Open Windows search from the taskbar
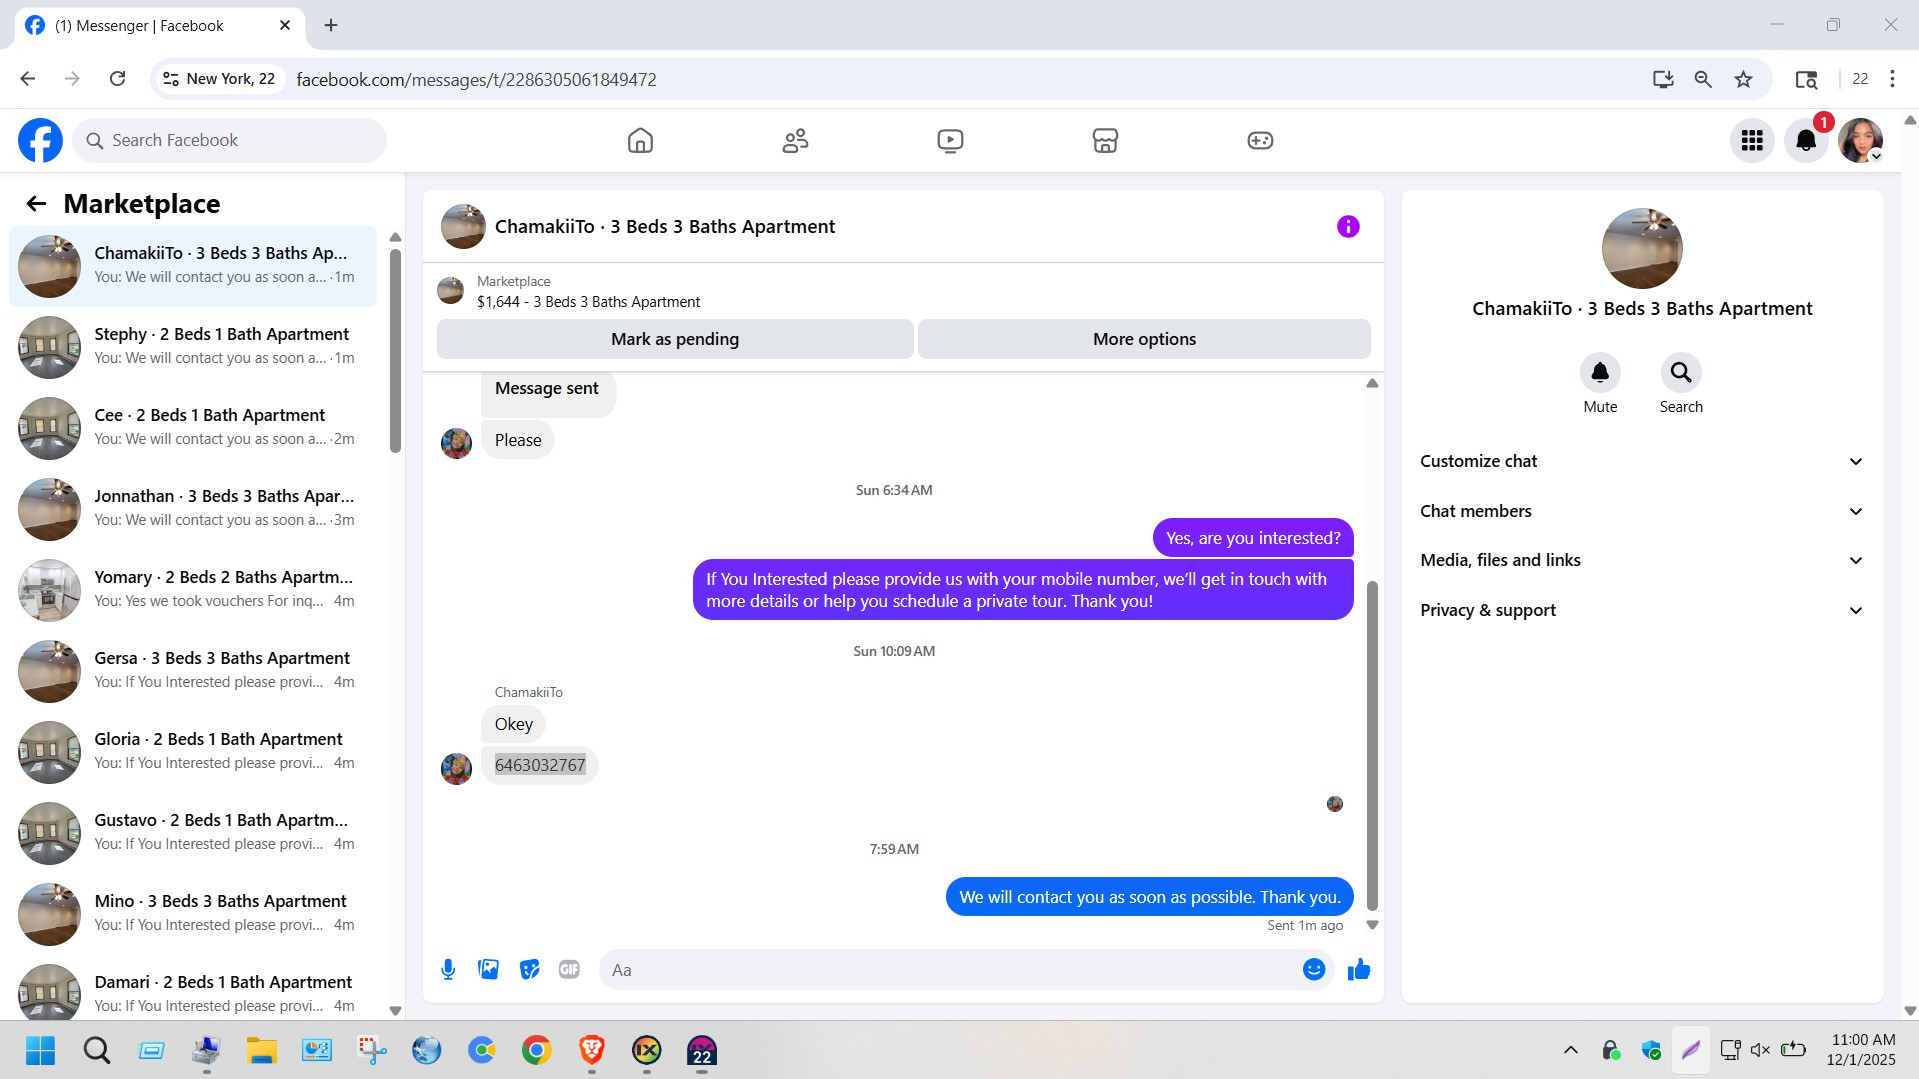The image size is (1919, 1079). coord(96,1050)
